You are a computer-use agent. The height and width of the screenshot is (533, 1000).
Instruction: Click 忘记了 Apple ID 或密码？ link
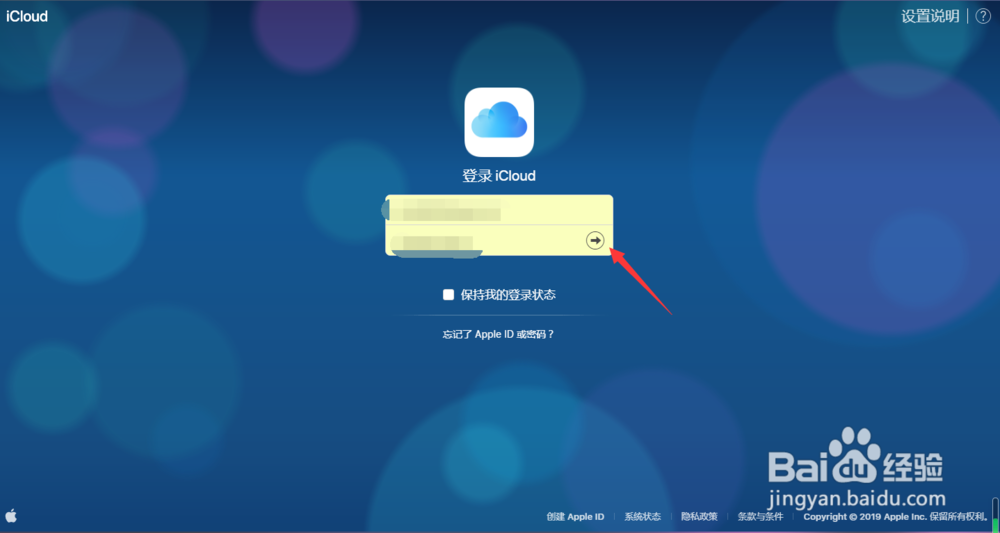point(499,334)
